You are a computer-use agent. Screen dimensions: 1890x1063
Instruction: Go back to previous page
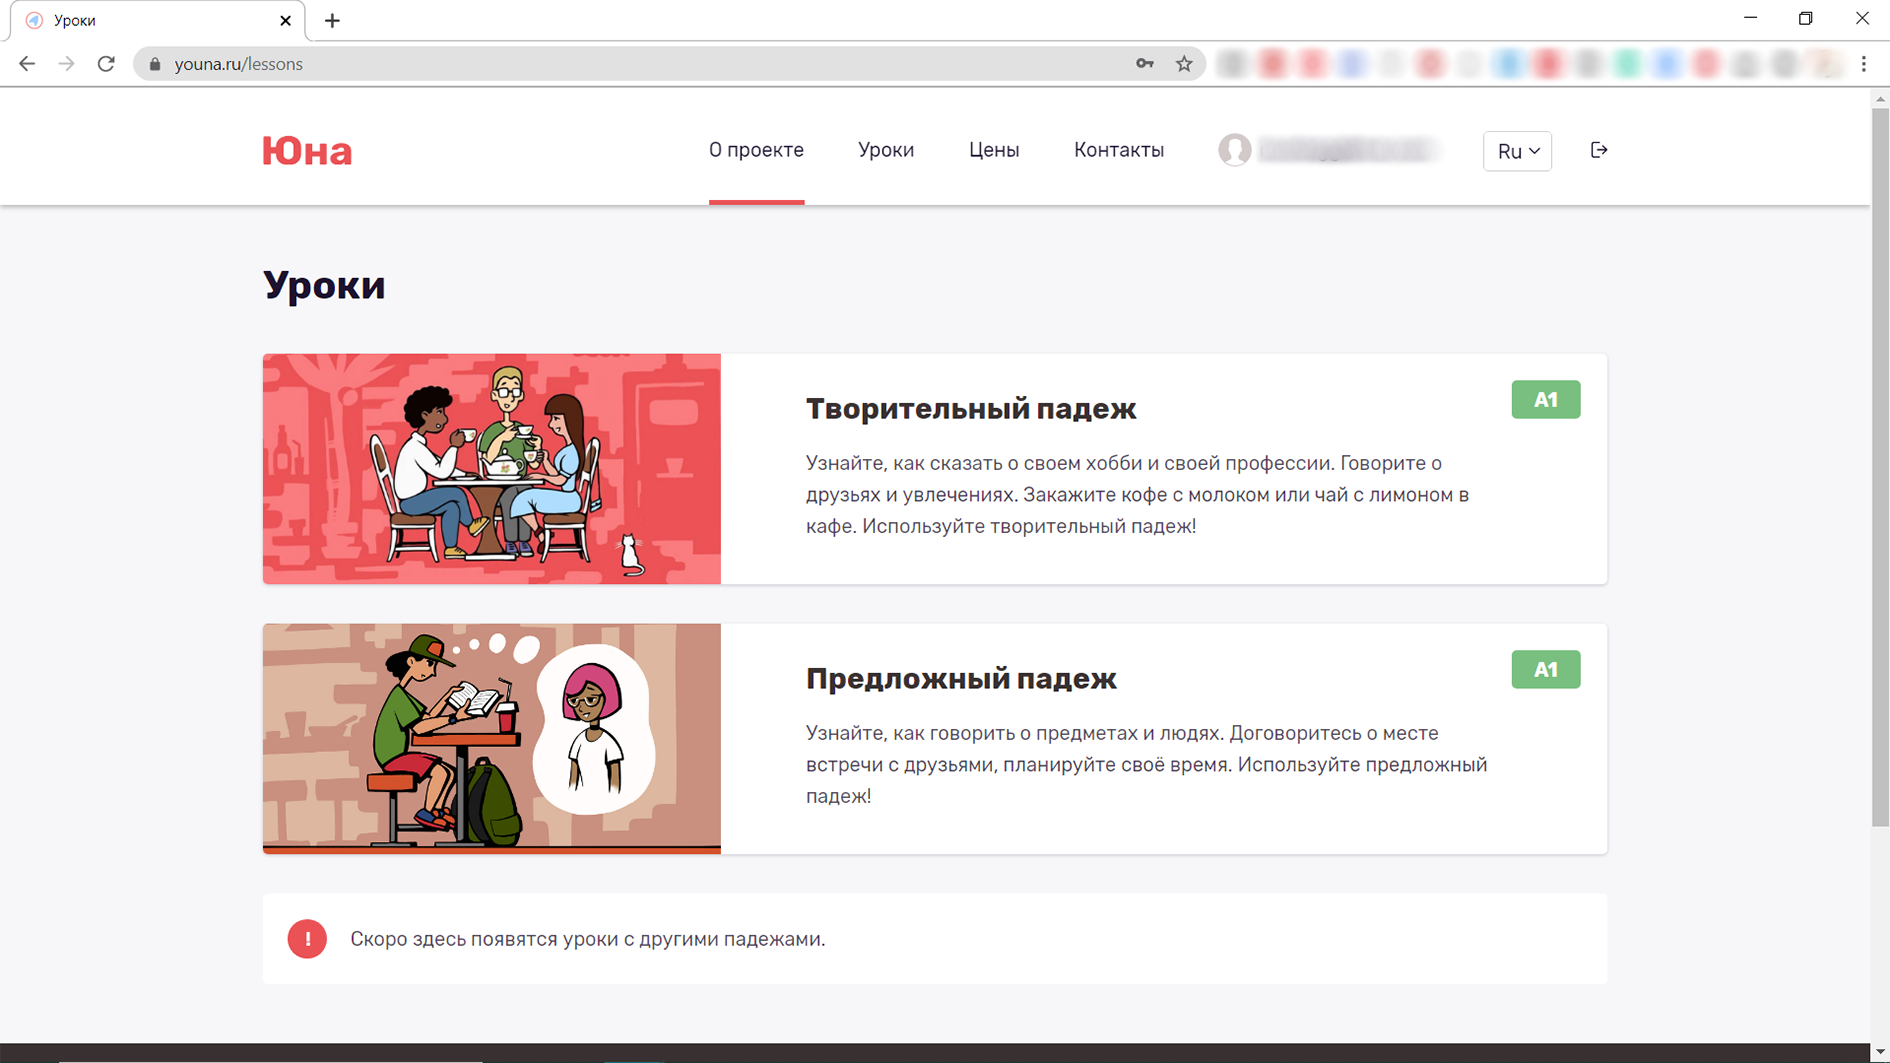point(27,64)
